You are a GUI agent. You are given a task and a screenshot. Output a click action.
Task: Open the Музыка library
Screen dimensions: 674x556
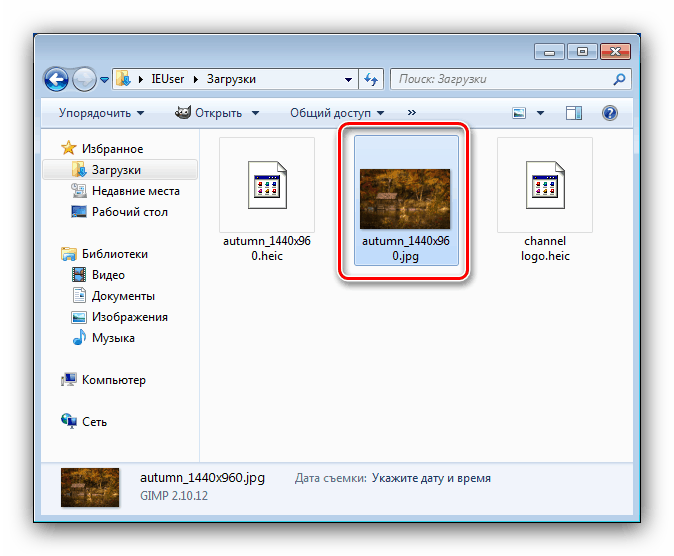(x=113, y=338)
